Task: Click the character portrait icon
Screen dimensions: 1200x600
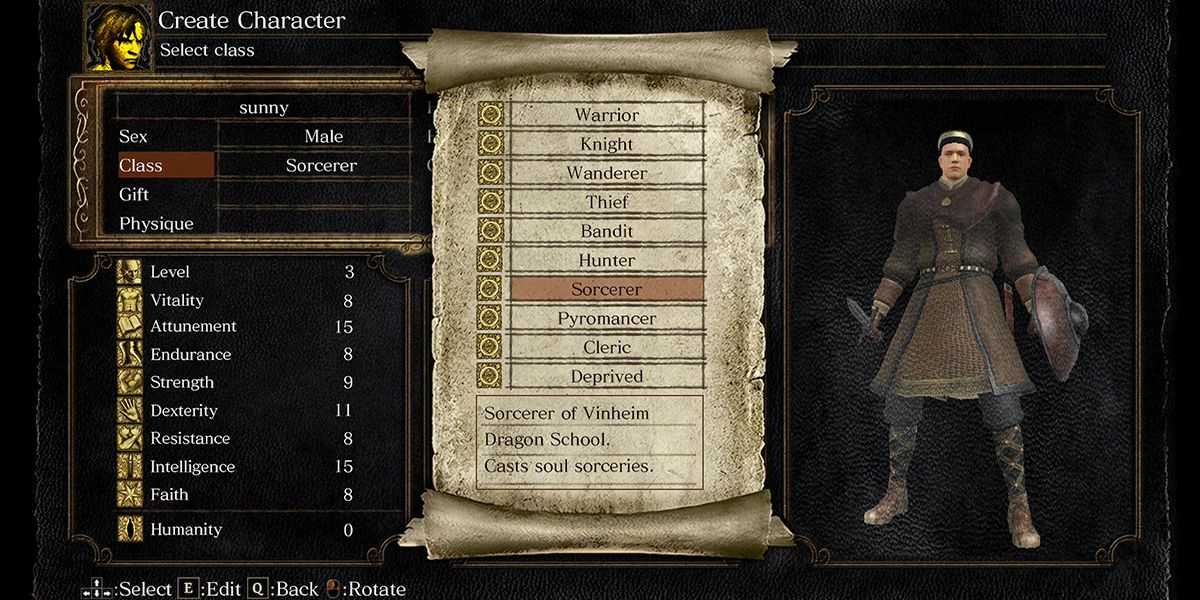Action: pos(118,37)
